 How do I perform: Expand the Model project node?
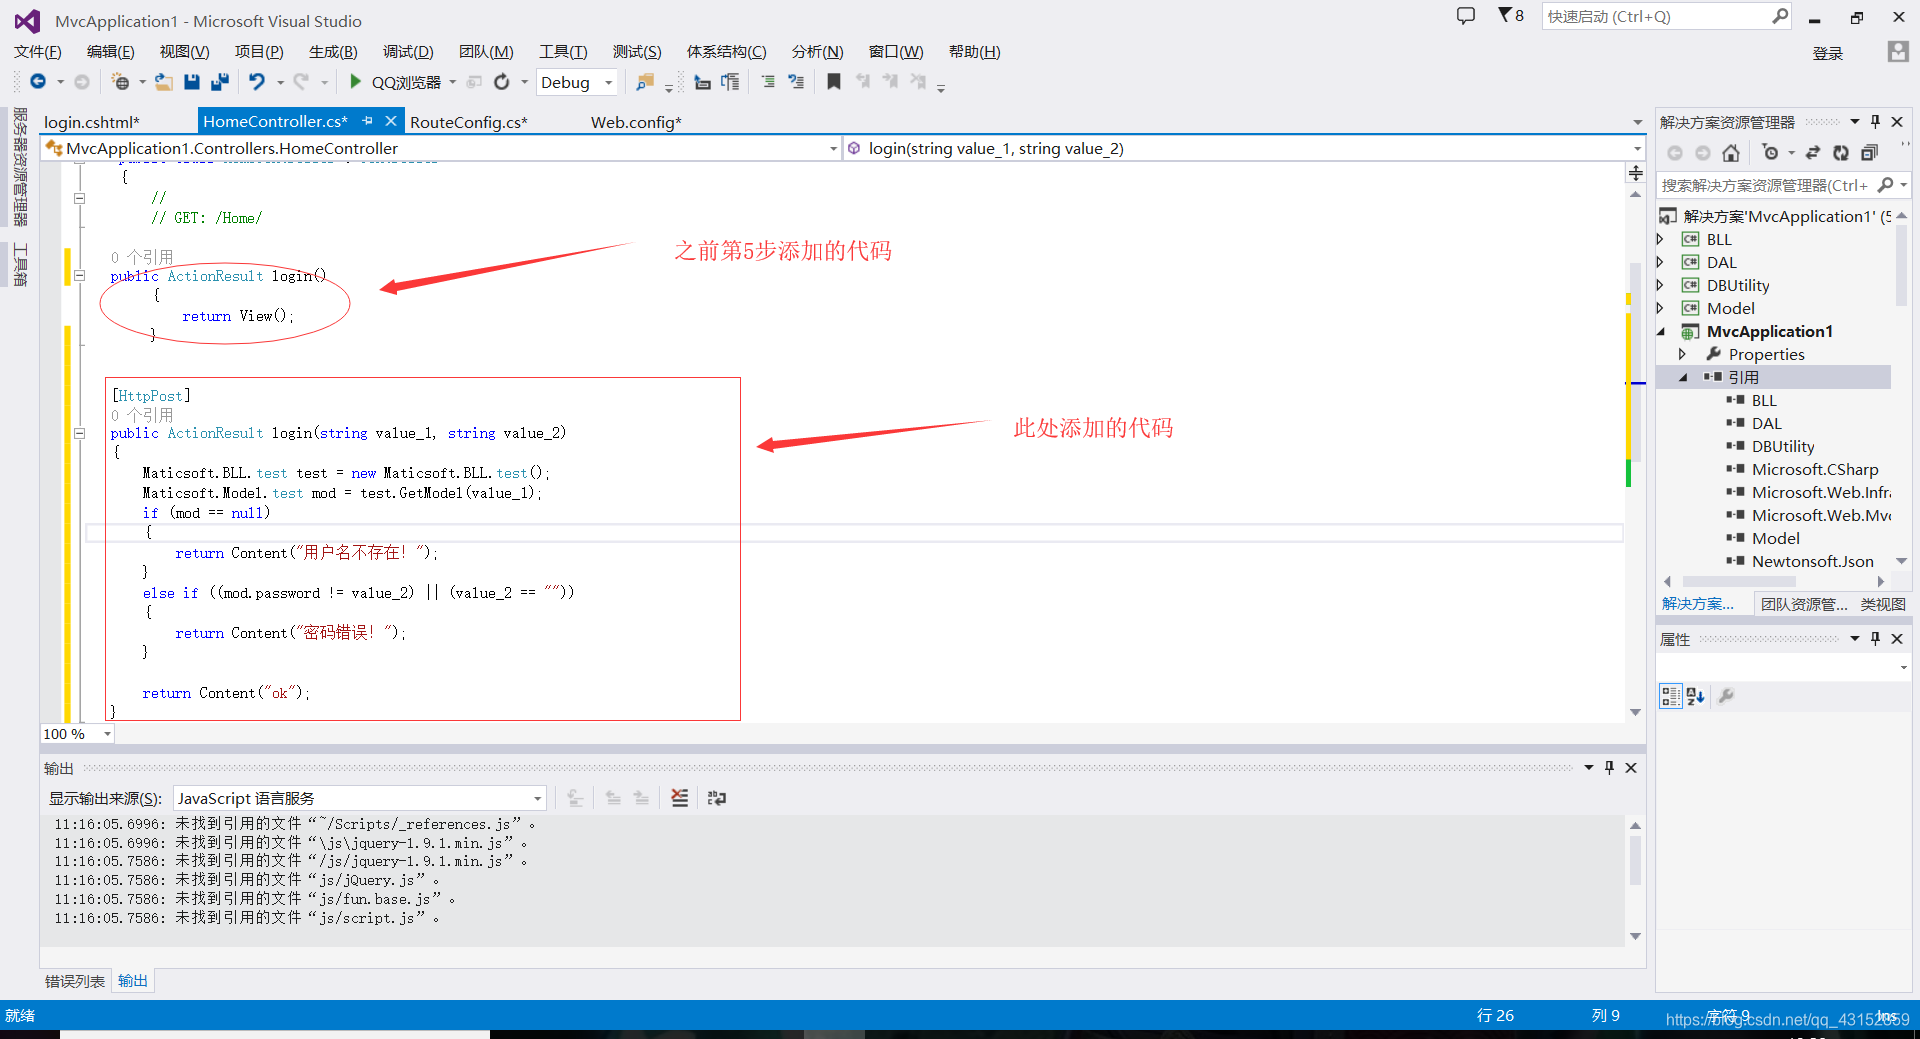coord(1661,308)
